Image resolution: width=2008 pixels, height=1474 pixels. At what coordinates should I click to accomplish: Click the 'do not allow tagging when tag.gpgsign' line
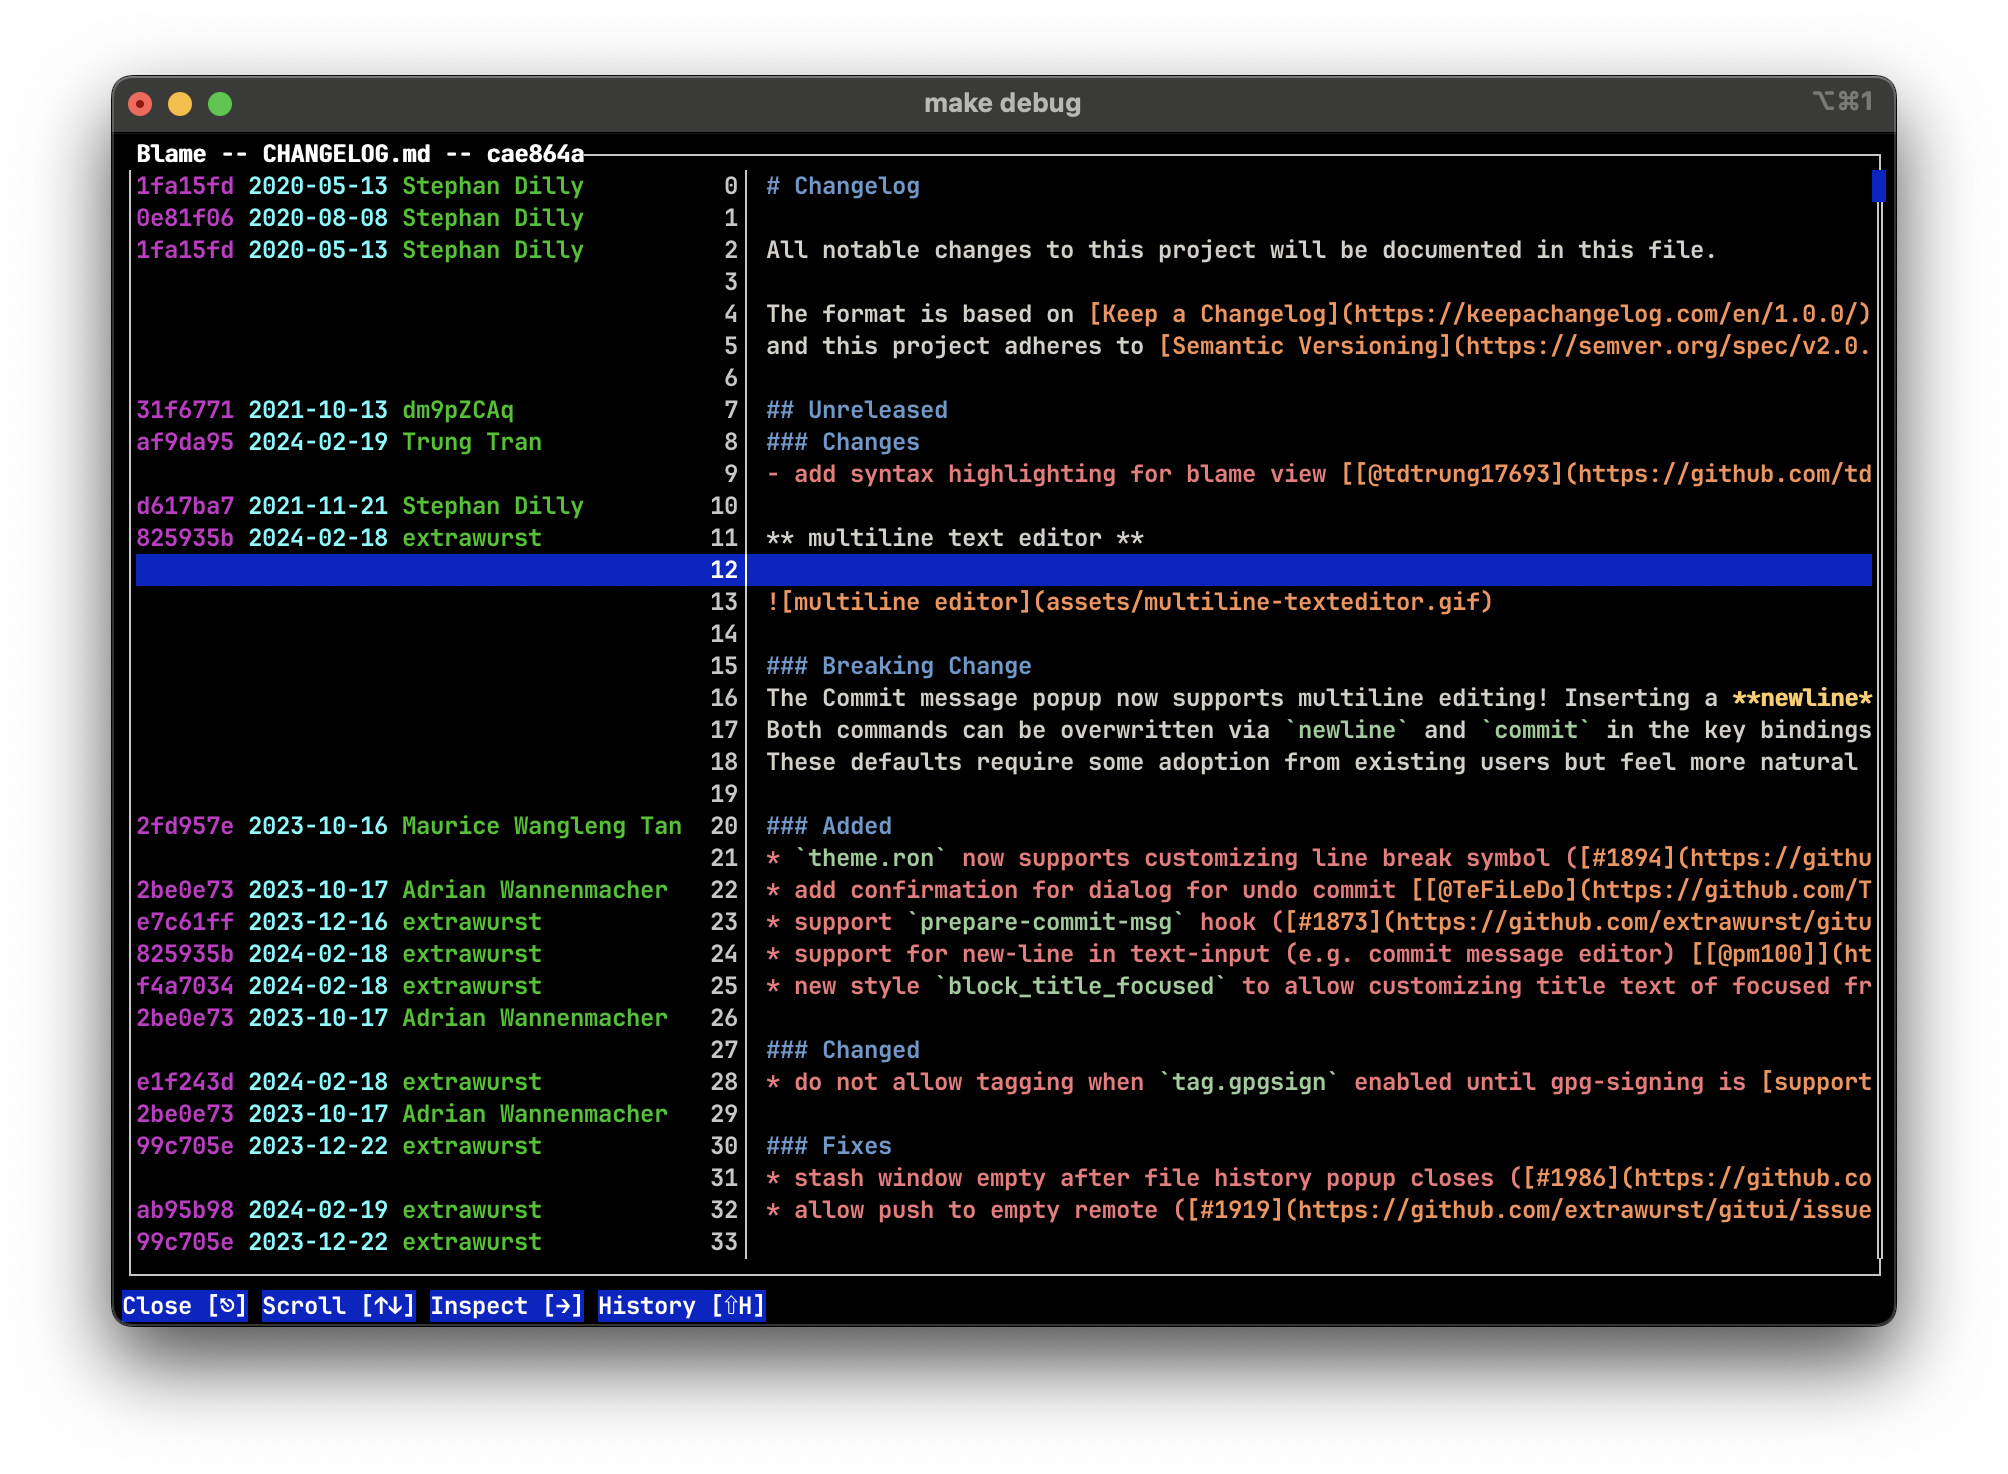click(1319, 1082)
